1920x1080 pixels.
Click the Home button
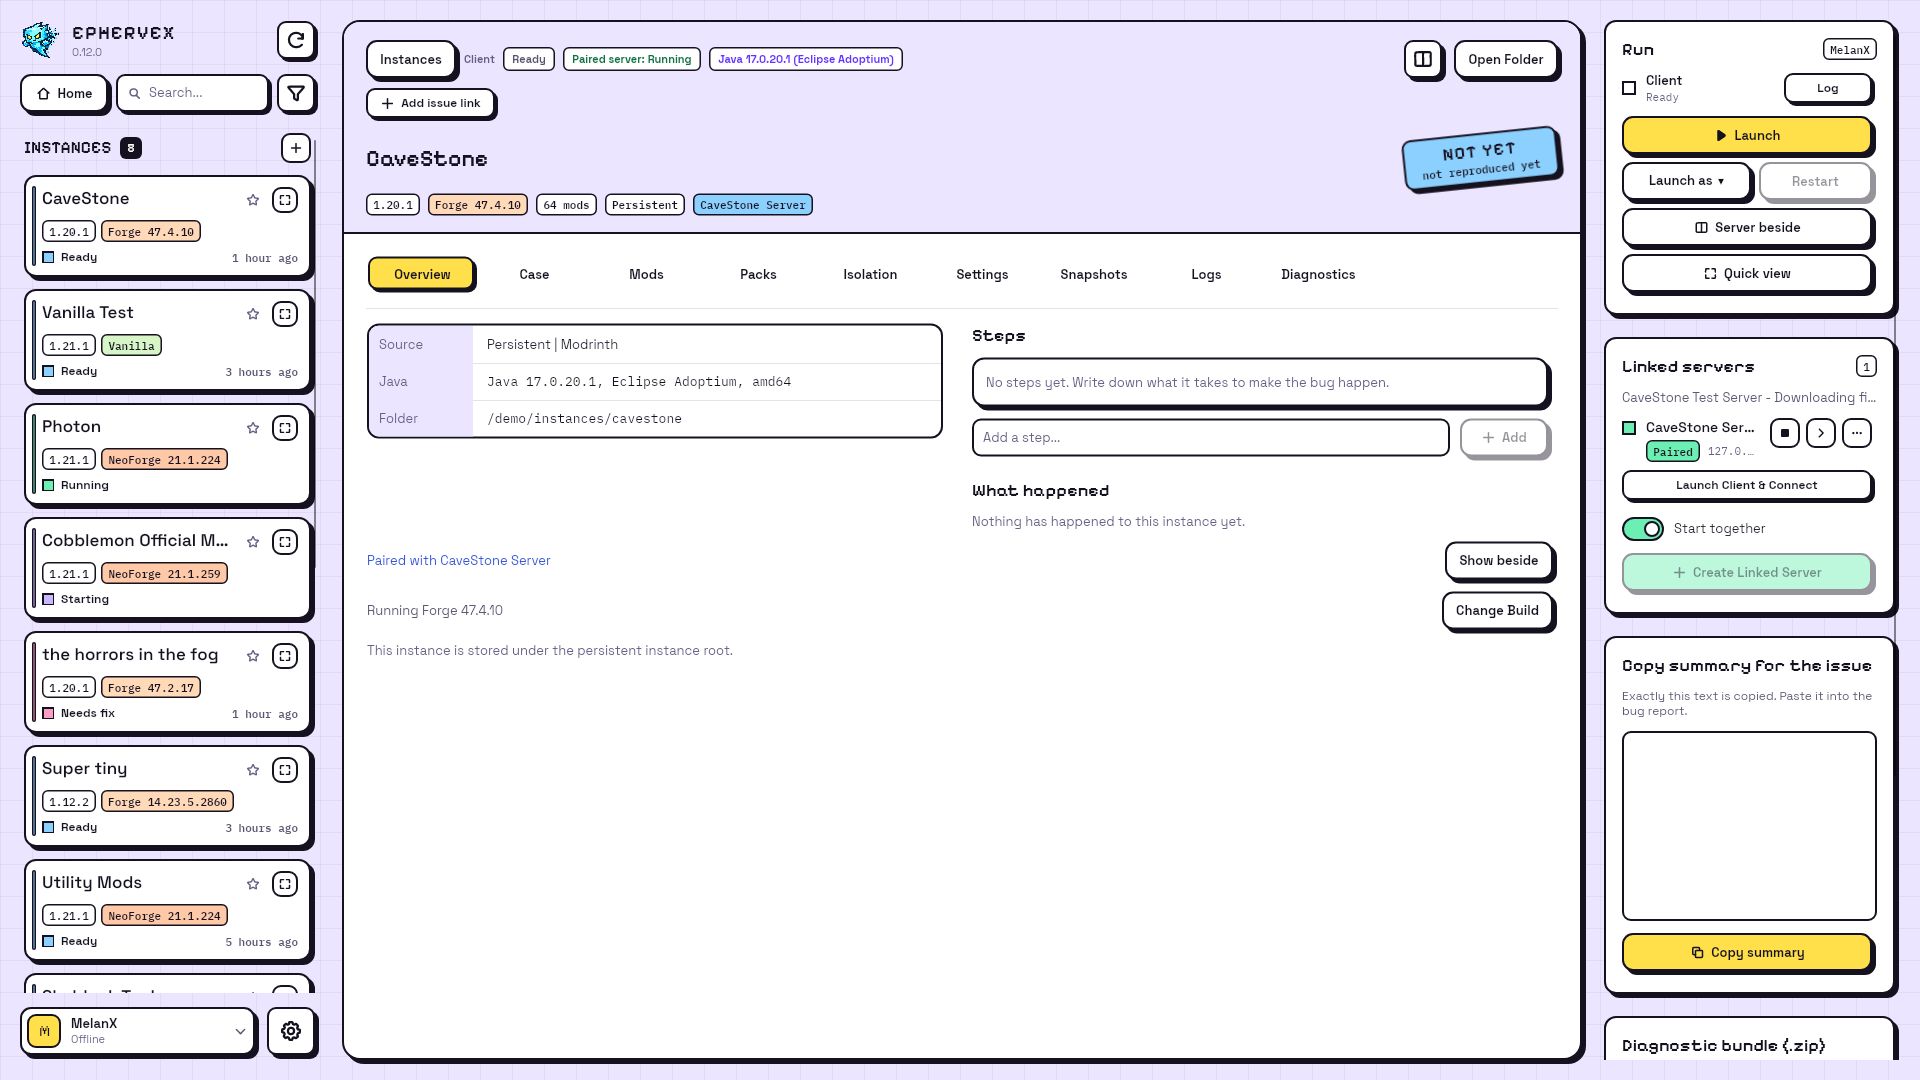pyautogui.click(x=64, y=93)
